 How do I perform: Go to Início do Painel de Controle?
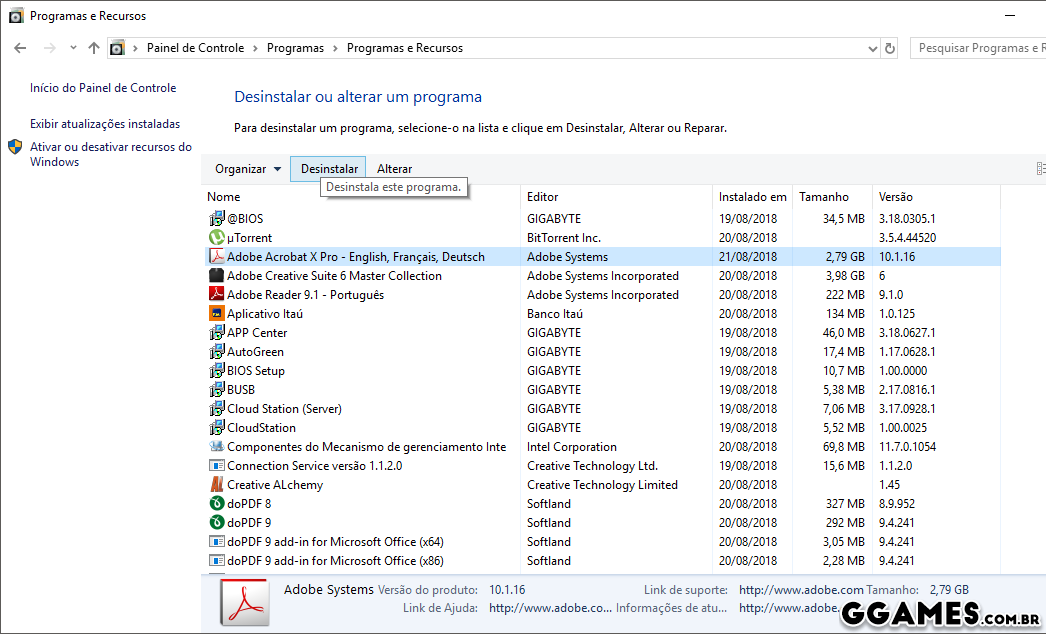[103, 88]
